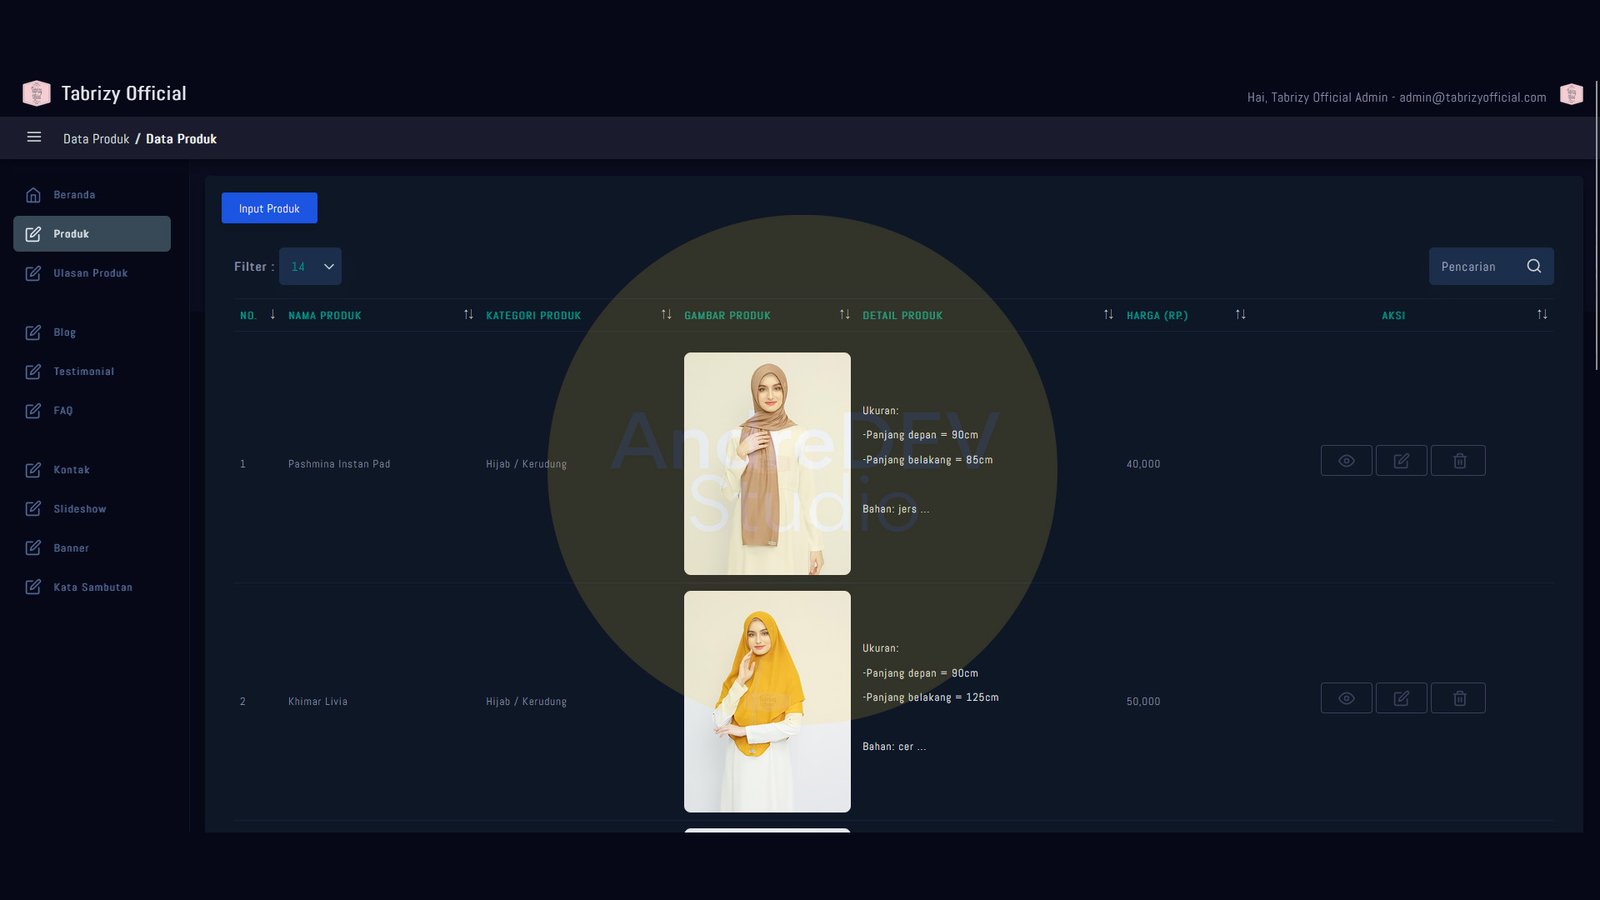Delete the Pashmina Instan Pad product
Viewport: 1600px width, 900px height.
(1459, 461)
